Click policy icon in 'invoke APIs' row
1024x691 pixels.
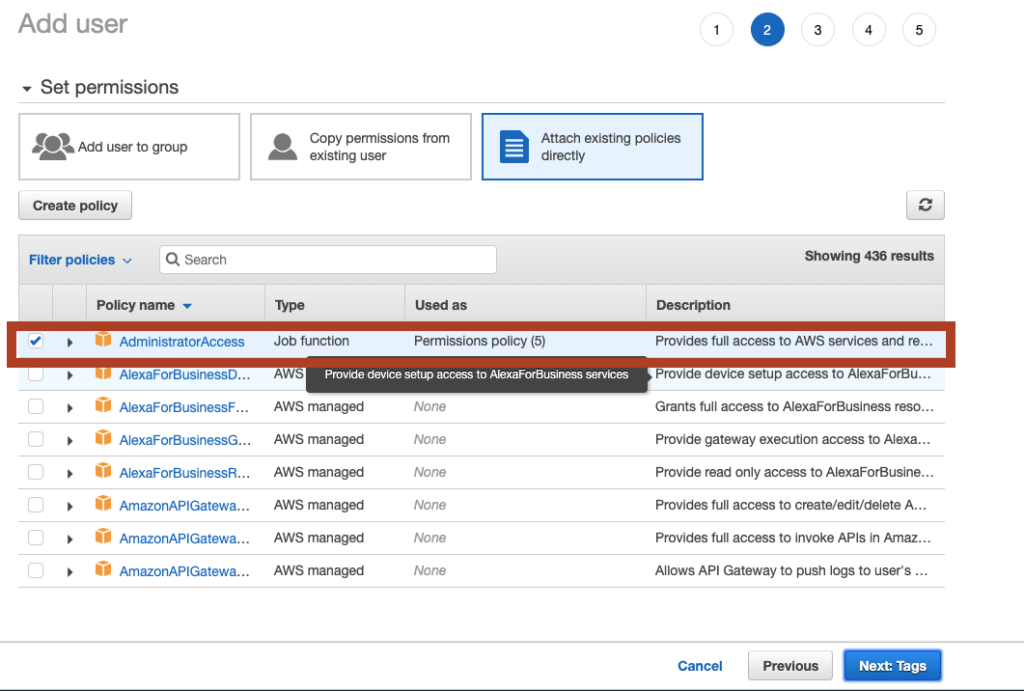coord(103,536)
